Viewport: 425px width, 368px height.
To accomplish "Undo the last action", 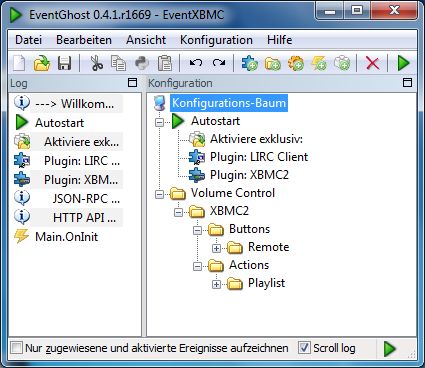I will click(x=195, y=63).
